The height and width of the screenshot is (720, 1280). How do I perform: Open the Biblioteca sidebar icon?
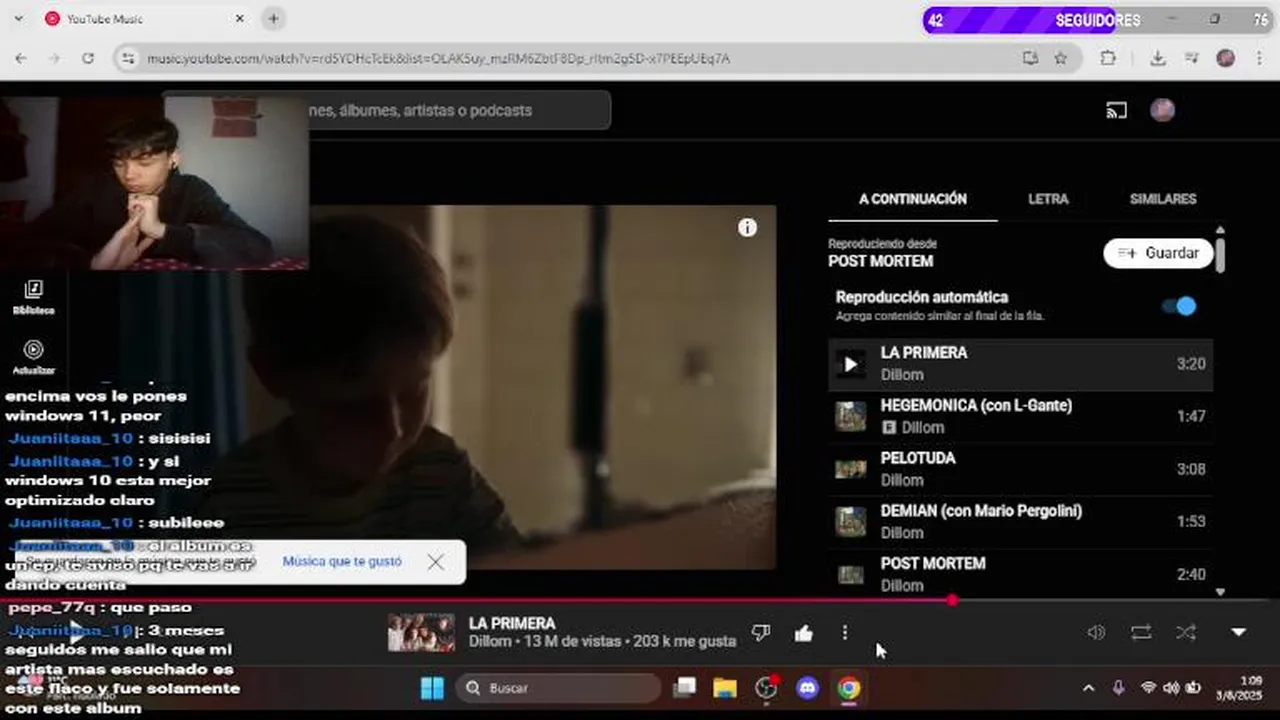coord(34,296)
